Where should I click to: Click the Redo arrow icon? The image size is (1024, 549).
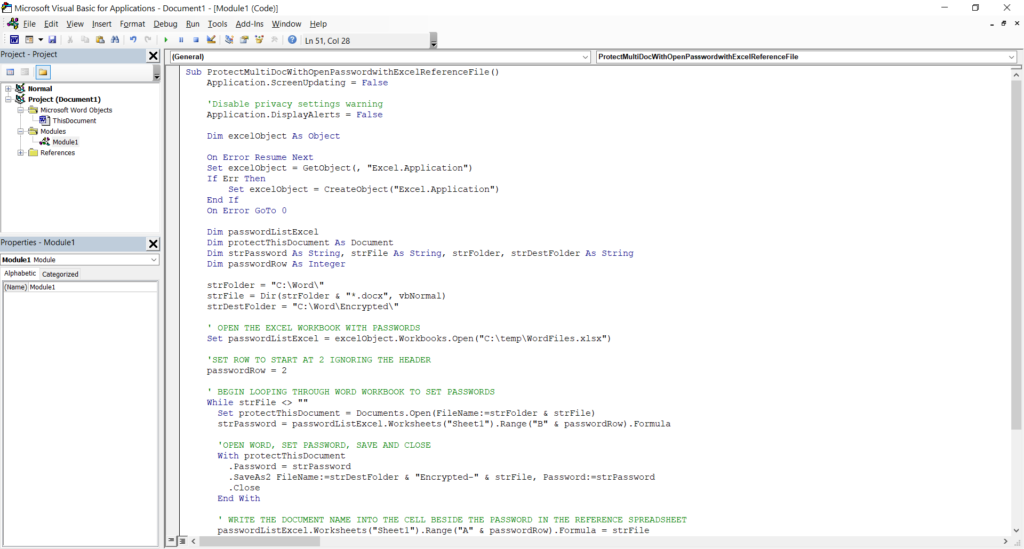pyautogui.click(x=148, y=40)
